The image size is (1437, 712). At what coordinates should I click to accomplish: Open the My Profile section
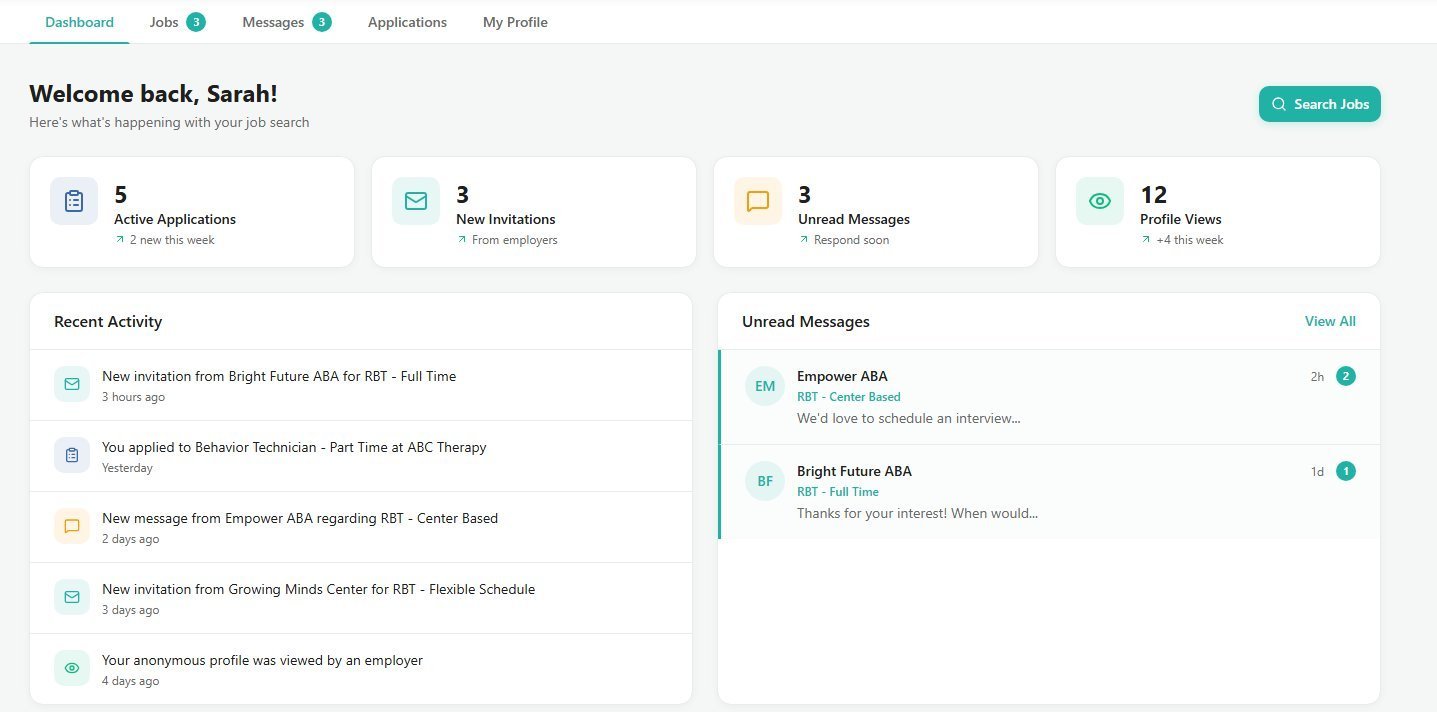click(x=514, y=21)
